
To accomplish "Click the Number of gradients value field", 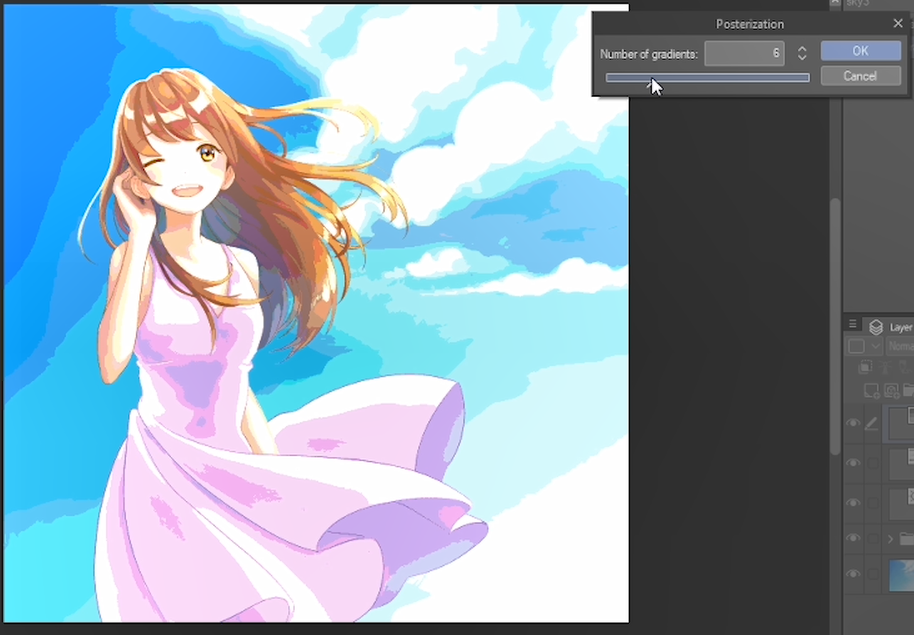I will pos(743,53).
